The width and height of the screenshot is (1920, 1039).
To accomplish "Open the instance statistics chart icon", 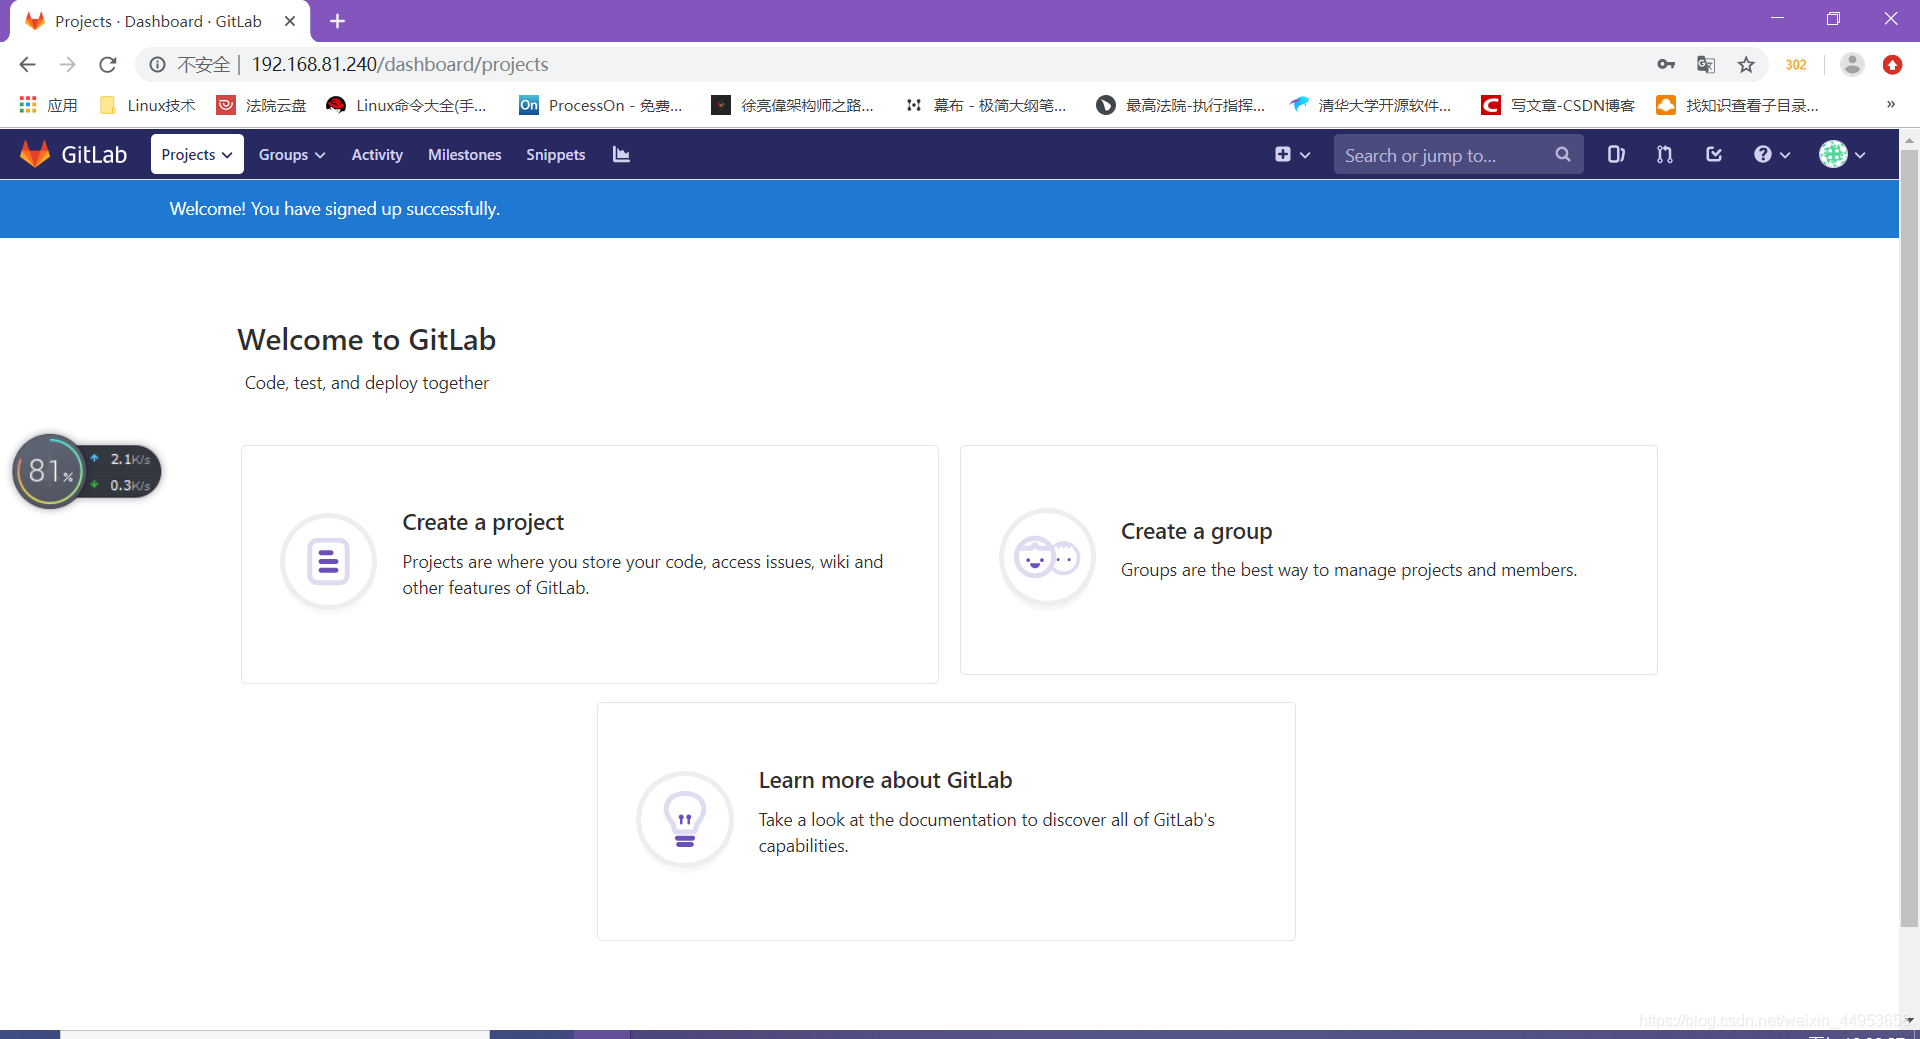I will (x=621, y=154).
